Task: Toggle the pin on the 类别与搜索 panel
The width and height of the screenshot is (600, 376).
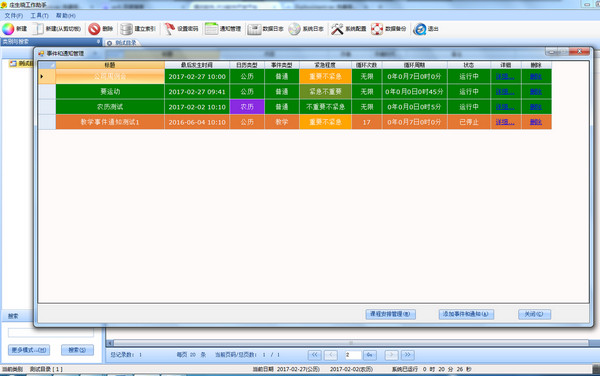Action: 98,41
